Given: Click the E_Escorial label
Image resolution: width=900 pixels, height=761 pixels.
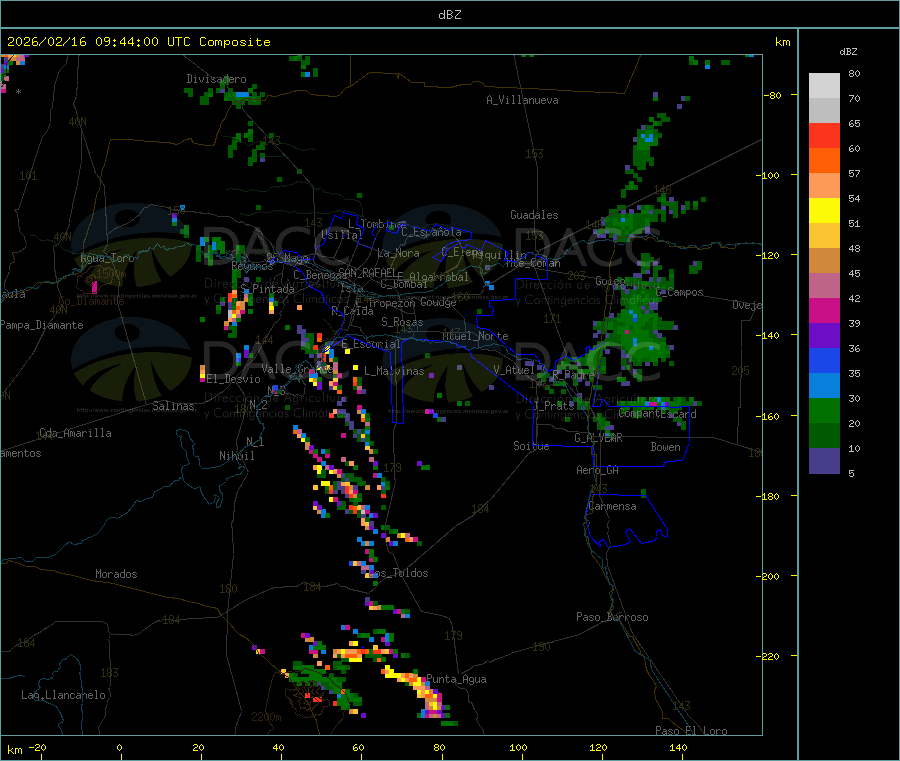Looking at the screenshot, I should [x=371, y=344].
